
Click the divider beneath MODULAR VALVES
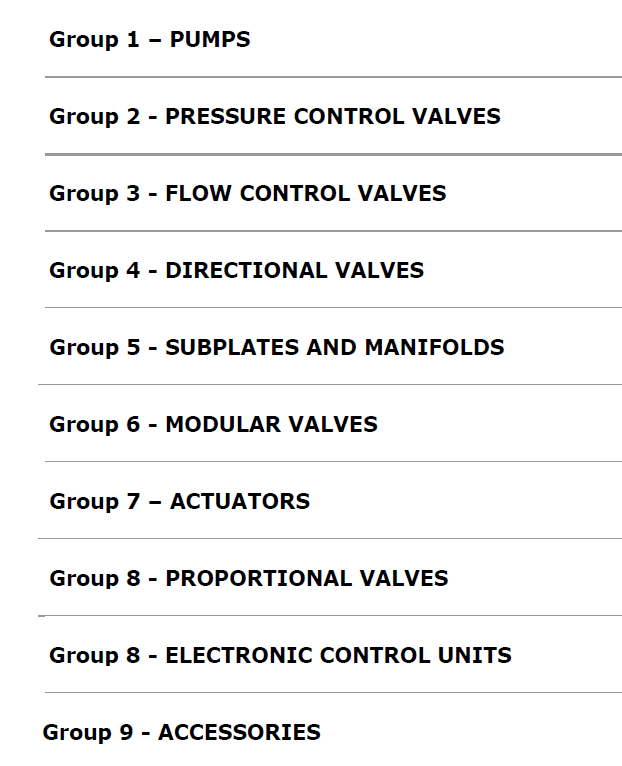coord(333,461)
